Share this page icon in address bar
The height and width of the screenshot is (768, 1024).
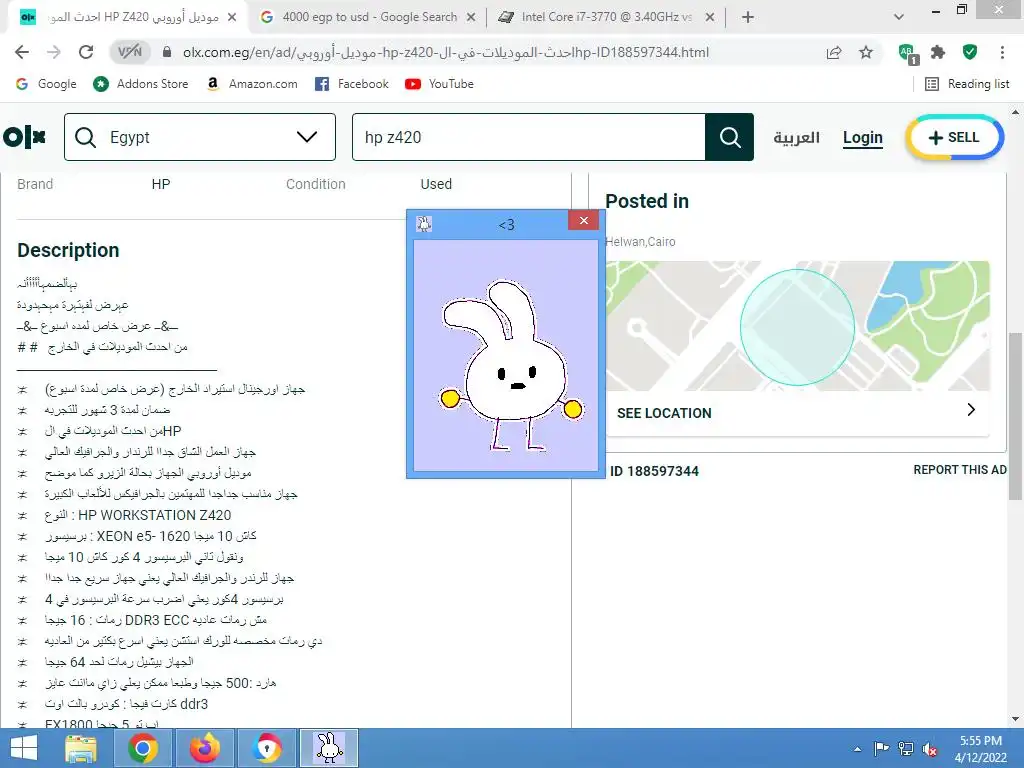click(834, 52)
